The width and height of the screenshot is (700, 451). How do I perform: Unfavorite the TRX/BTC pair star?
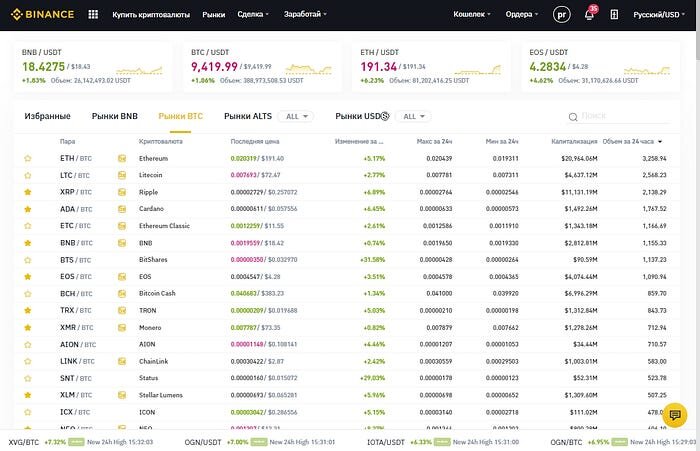tap(28, 310)
